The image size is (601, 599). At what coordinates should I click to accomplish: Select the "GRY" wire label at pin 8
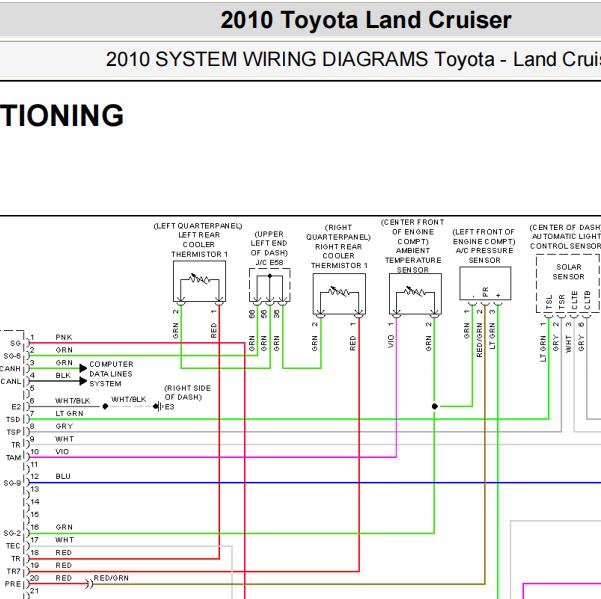64,426
